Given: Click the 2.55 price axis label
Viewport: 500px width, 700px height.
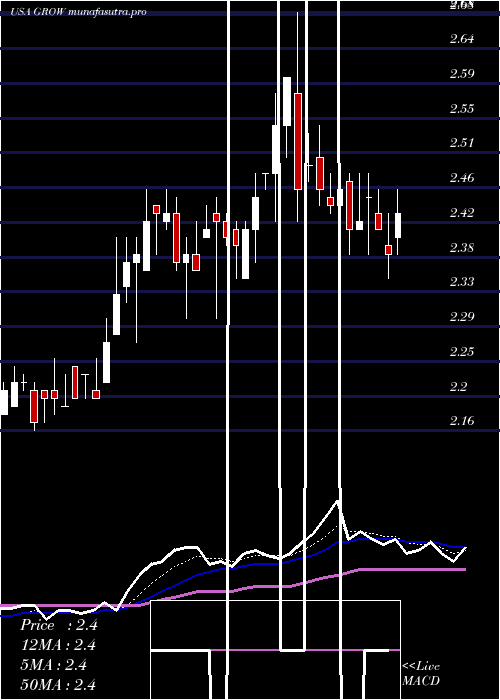Looking at the screenshot, I should [x=462, y=108].
